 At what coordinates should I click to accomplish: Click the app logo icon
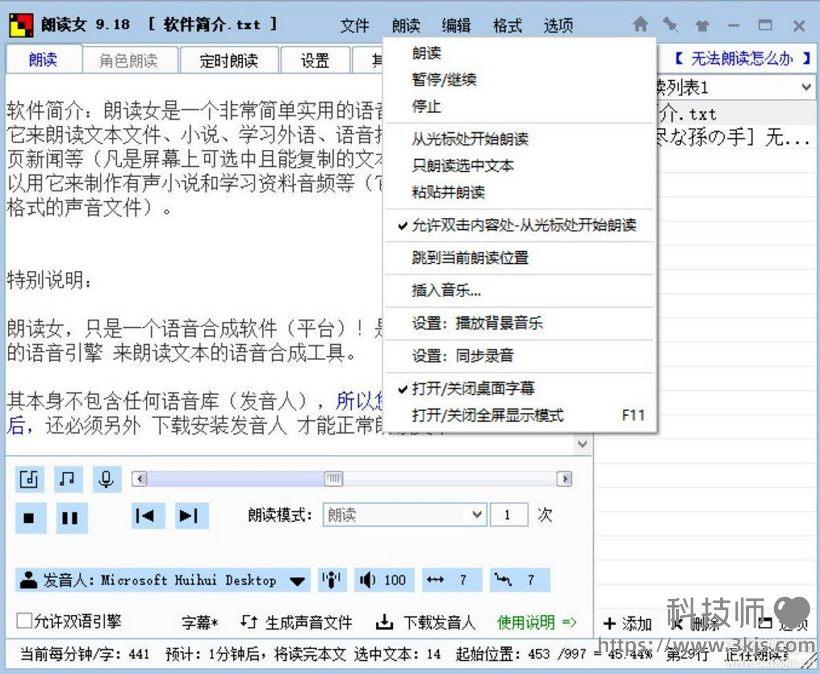[21, 25]
